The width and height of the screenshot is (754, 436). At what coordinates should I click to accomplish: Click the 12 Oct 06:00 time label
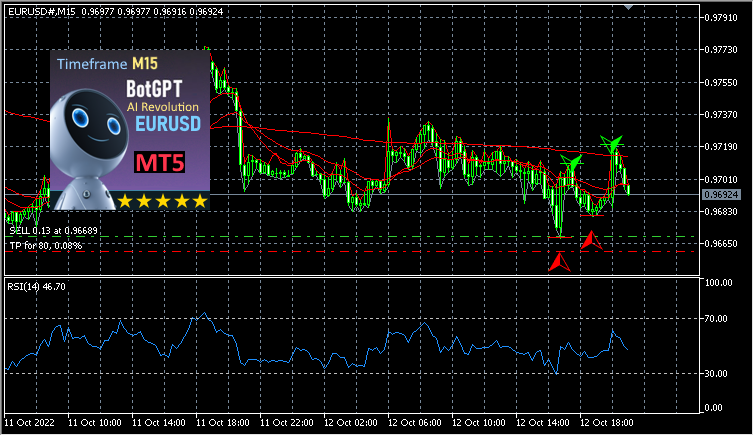pos(415,423)
